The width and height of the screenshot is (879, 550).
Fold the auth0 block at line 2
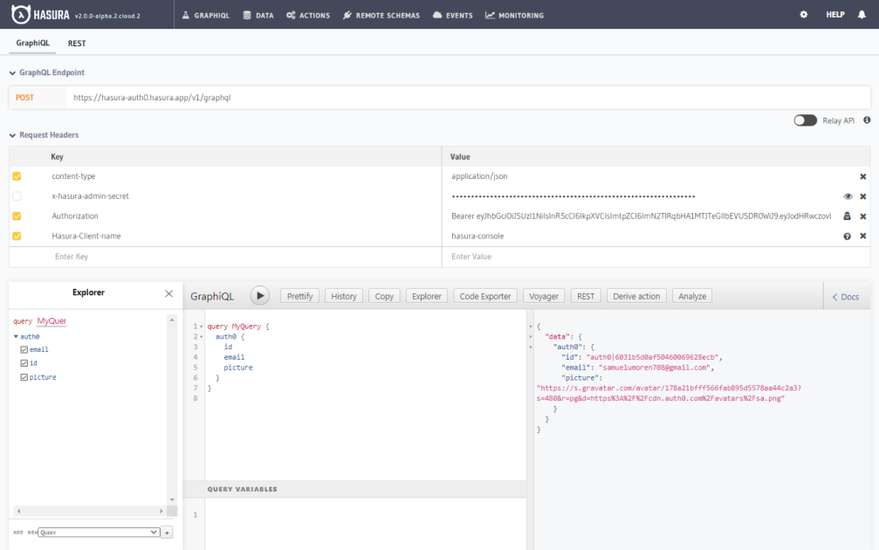pos(201,336)
